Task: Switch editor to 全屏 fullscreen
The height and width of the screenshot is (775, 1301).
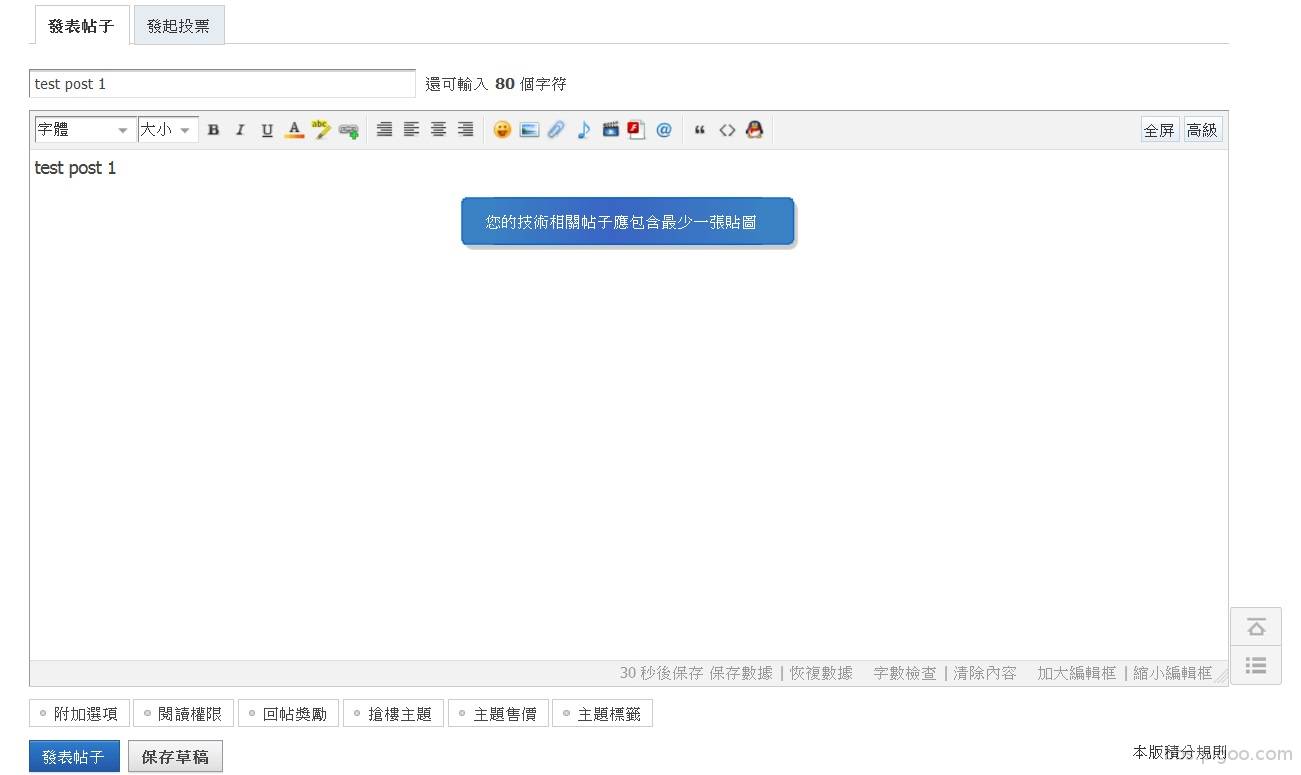Action: [x=1160, y=130]
